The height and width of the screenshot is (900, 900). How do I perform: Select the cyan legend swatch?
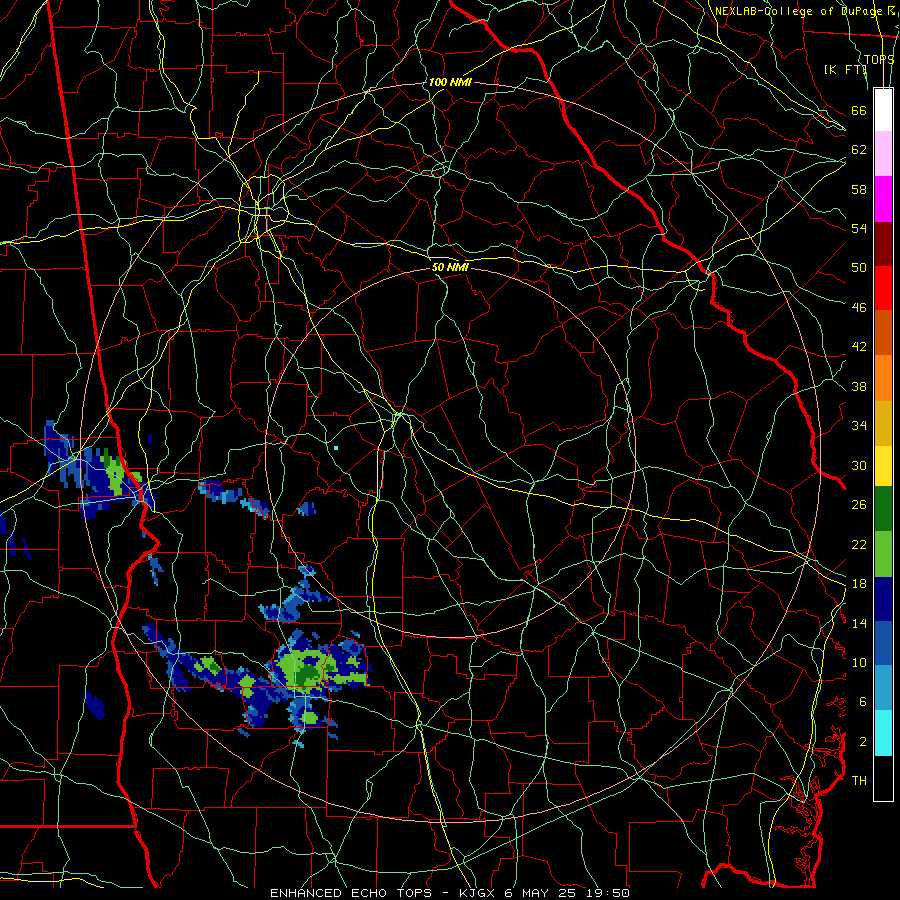(883, 733)
